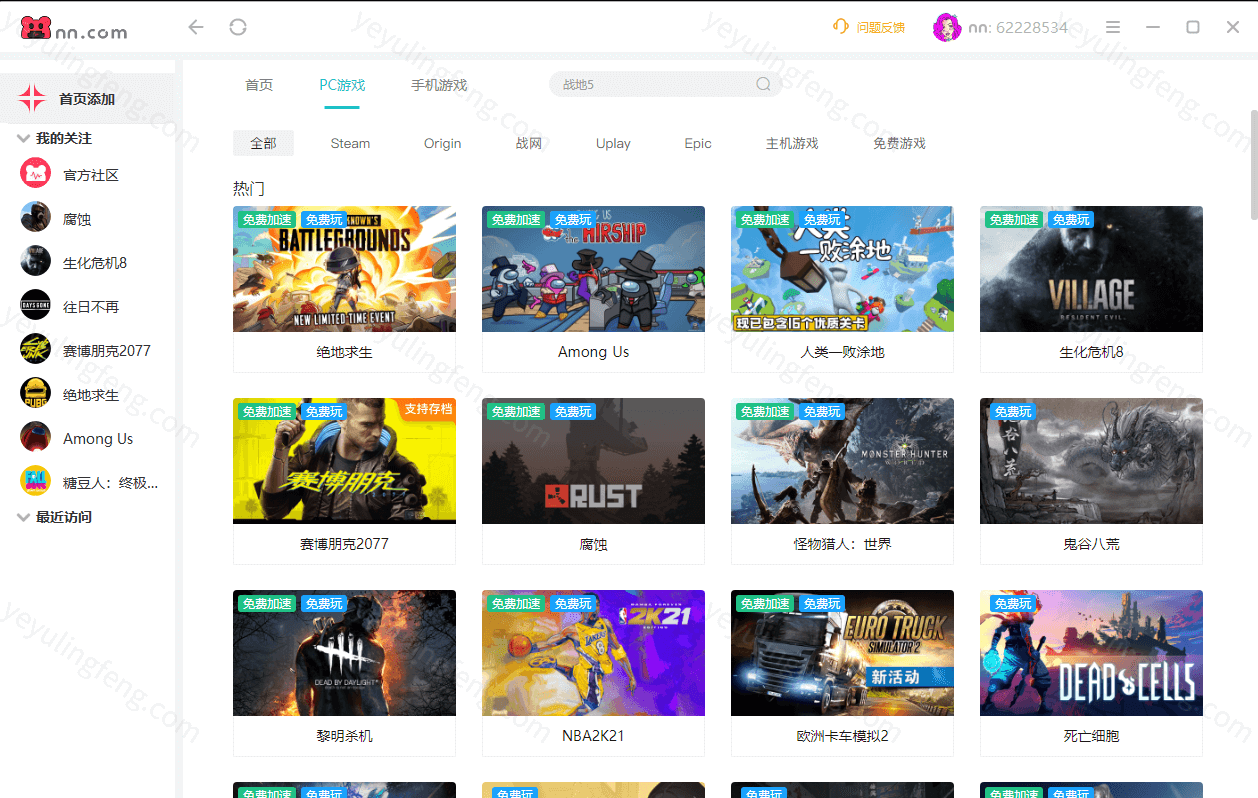Filter games by Steam platform

pos(350,143)
